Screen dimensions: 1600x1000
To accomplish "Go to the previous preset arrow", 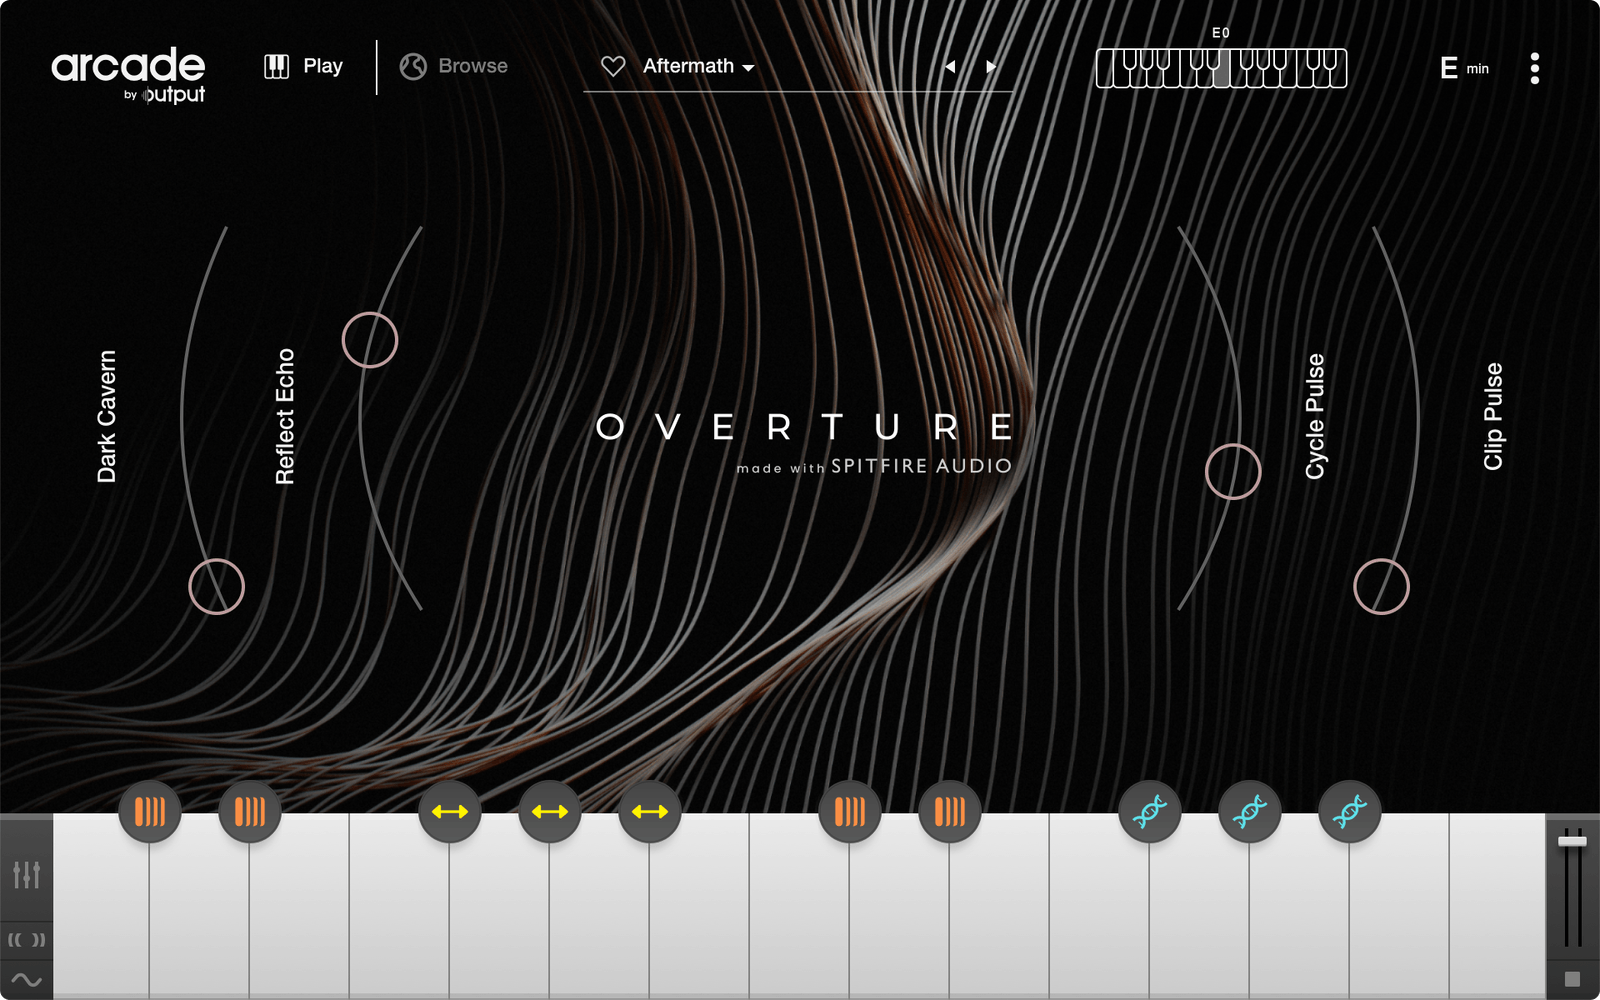I will point(950,66).
